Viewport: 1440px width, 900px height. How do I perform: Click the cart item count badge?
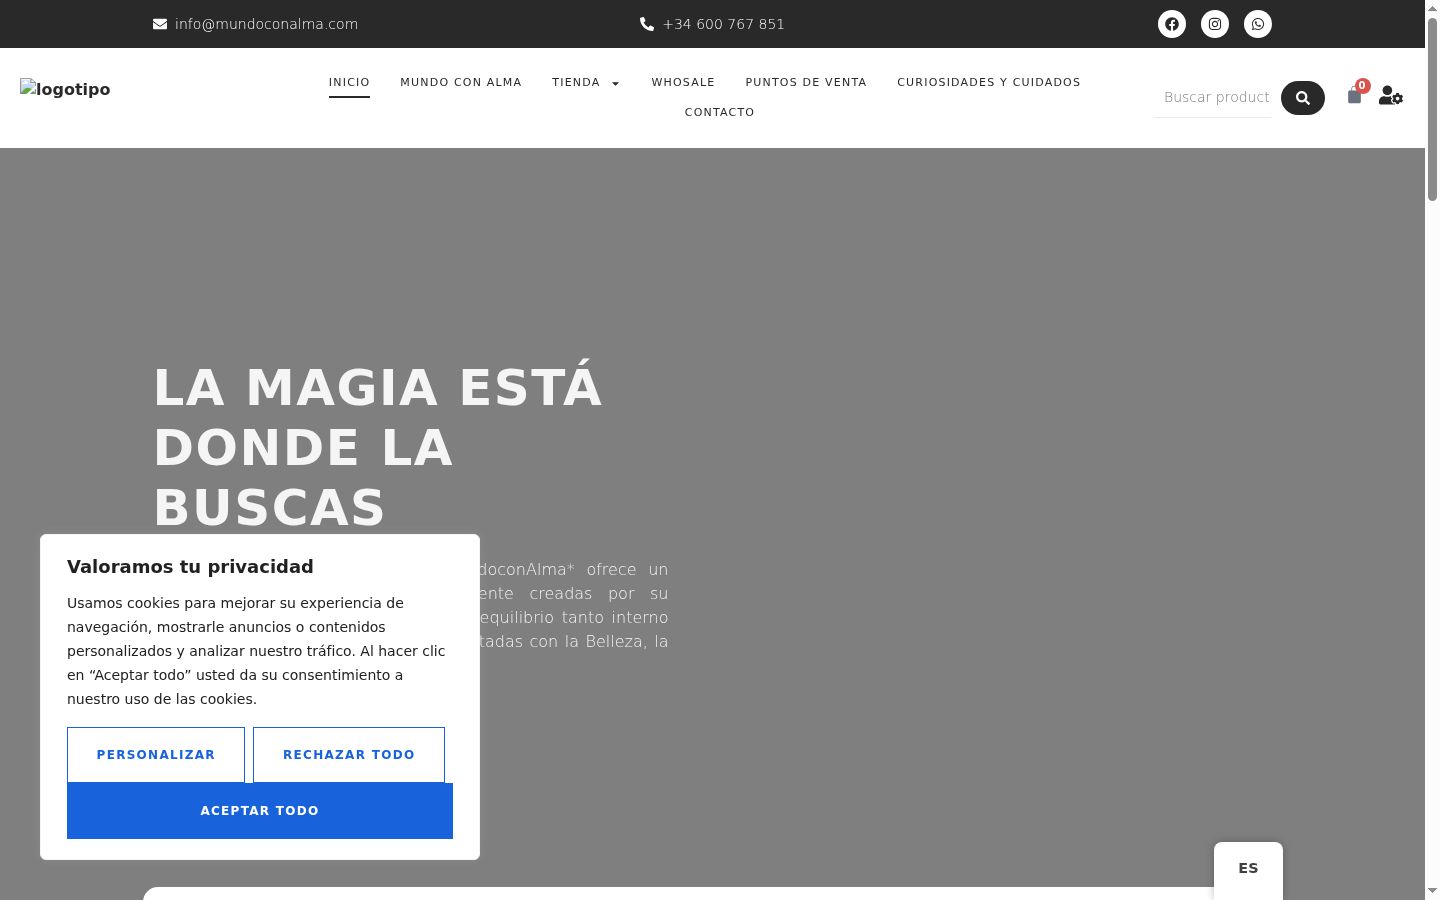click(1362, 86)
